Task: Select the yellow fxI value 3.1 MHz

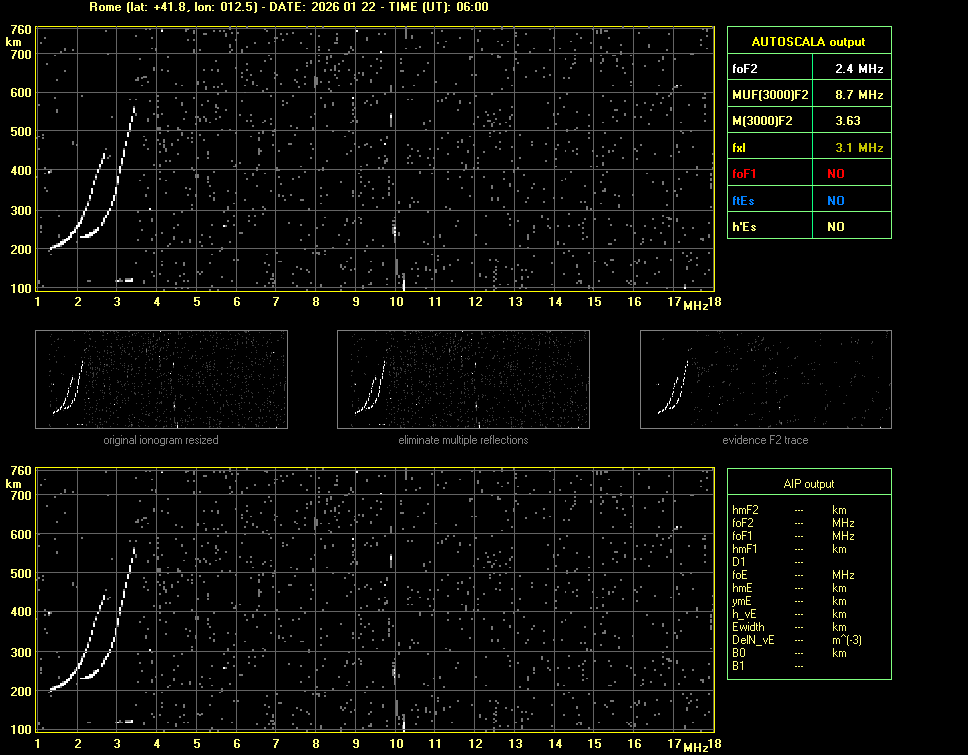Action: pyautogui.click(x=859, y=148)
